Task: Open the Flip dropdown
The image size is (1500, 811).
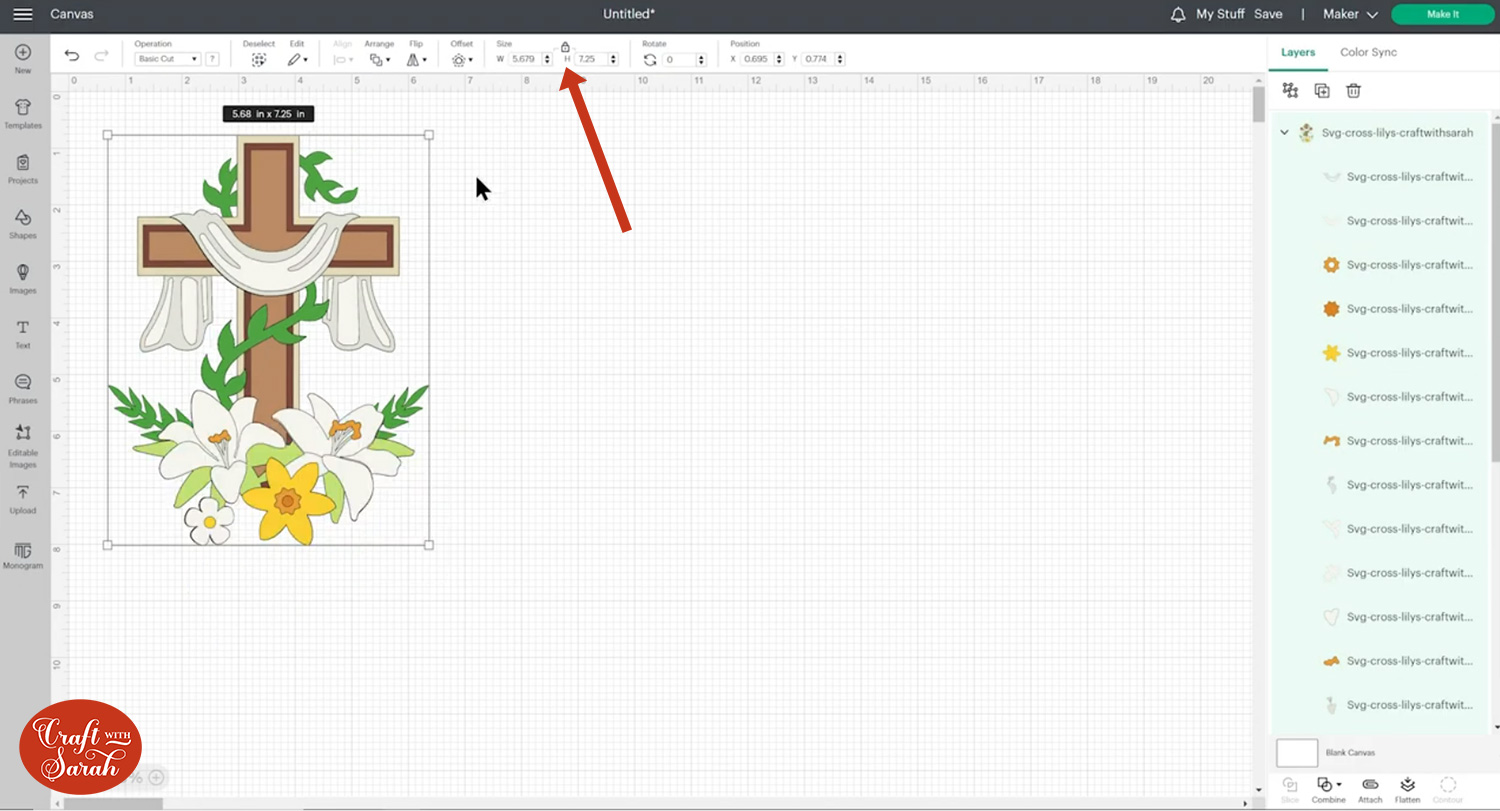Action: click(x=416, y=60)
